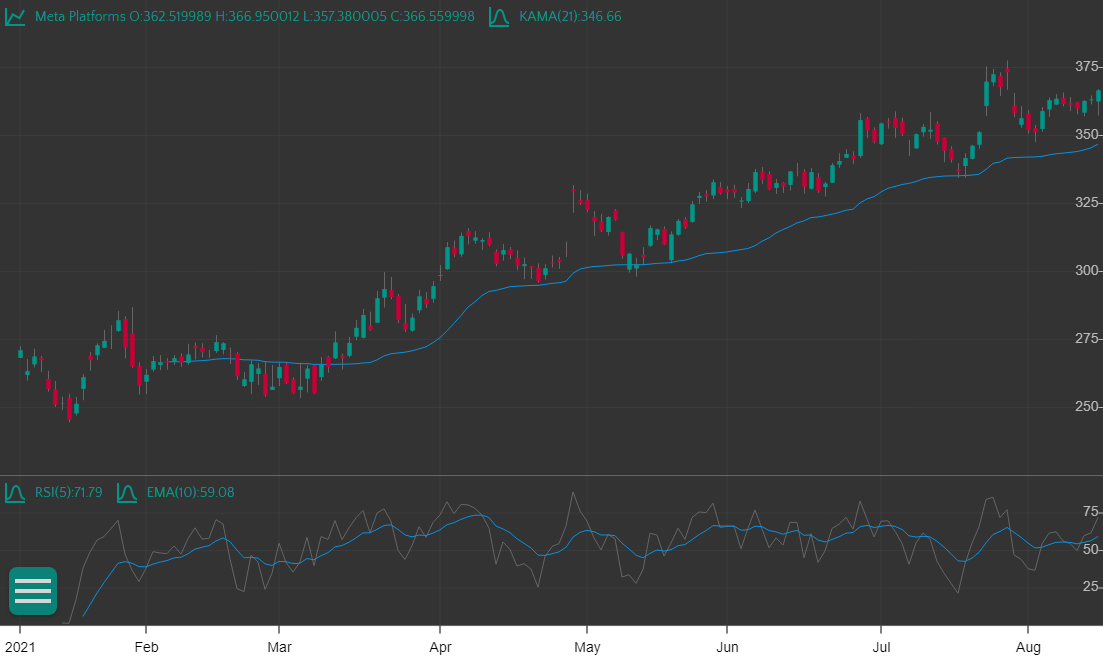Click the 300 price axis label
Image resolution: width=1103 pixels, height=661 pixels.
point(1086,271)
